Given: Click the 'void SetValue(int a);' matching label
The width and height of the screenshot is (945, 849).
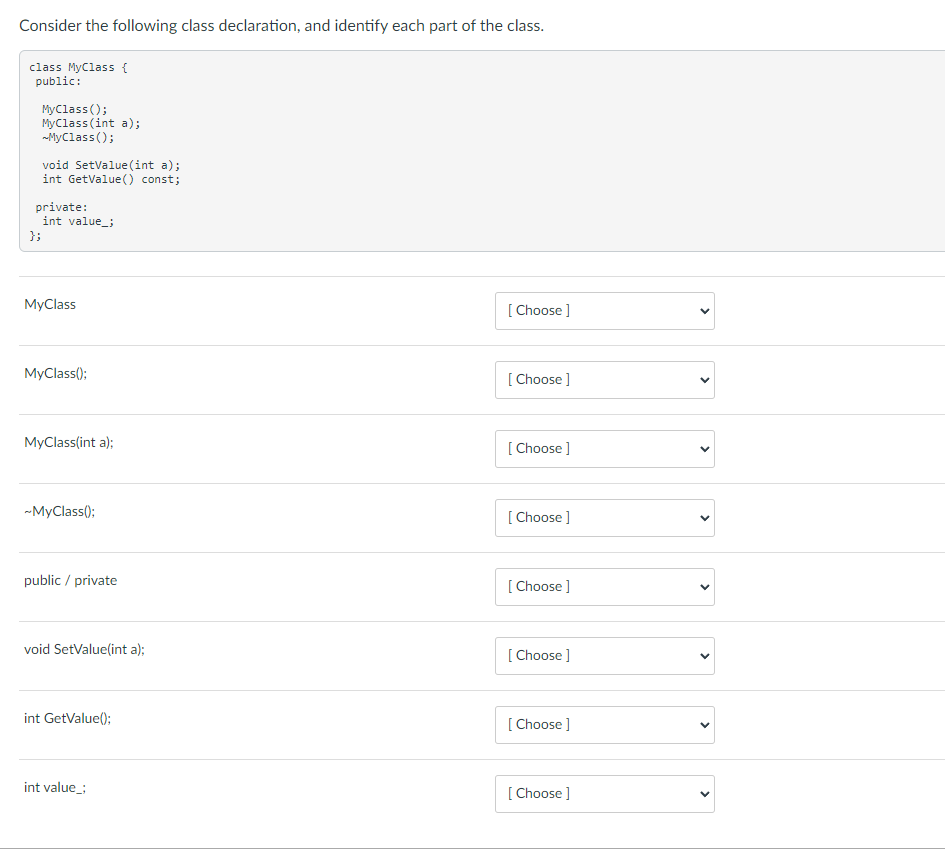Looking at the screenshot, I should pos(84,649).
